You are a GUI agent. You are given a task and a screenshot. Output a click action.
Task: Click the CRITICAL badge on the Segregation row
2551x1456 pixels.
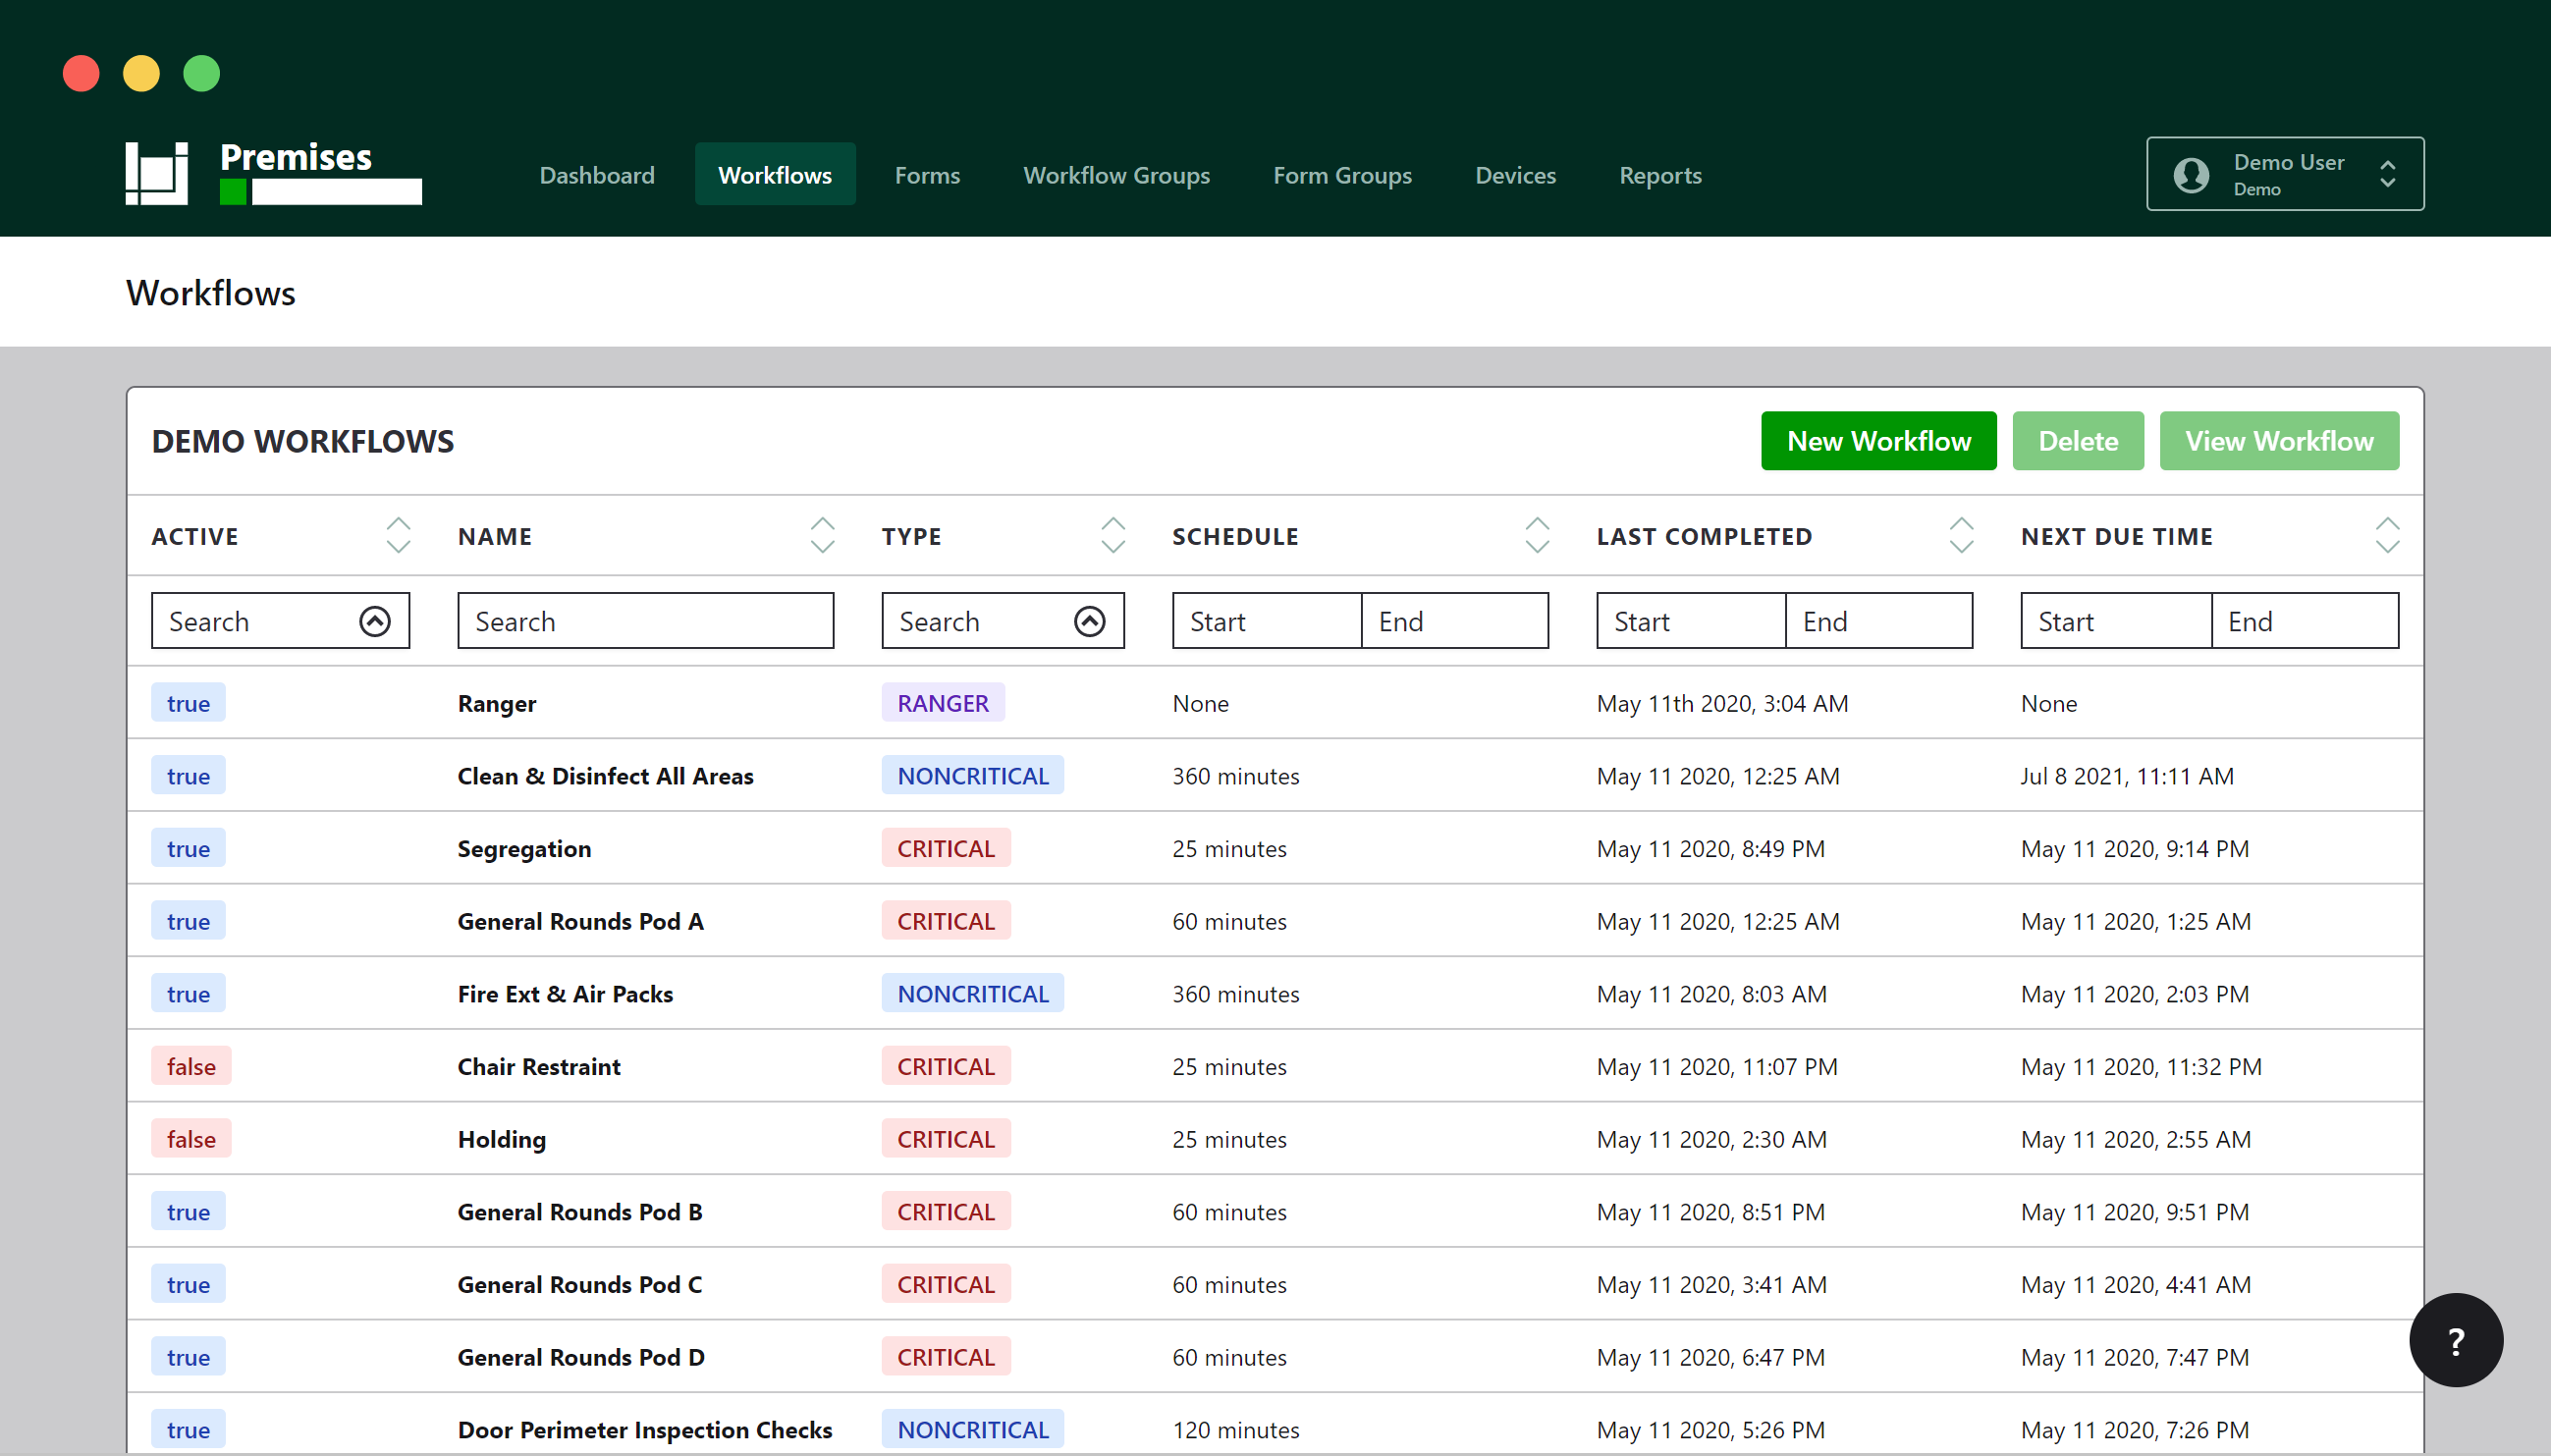[944, 847]
